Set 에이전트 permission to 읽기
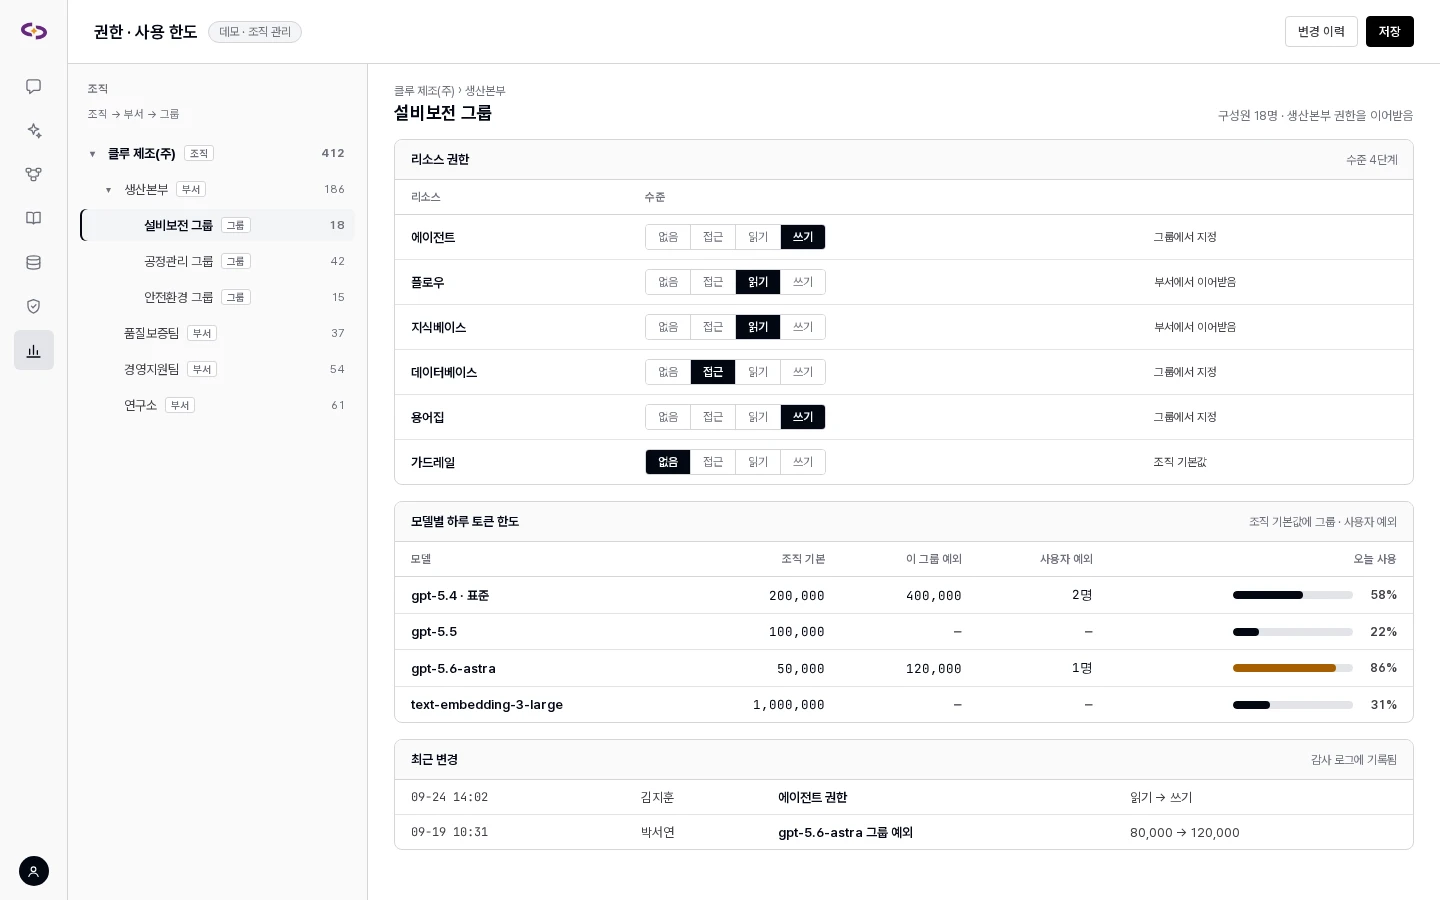Viewport: 1440px width, 900px height. (758, 237)
